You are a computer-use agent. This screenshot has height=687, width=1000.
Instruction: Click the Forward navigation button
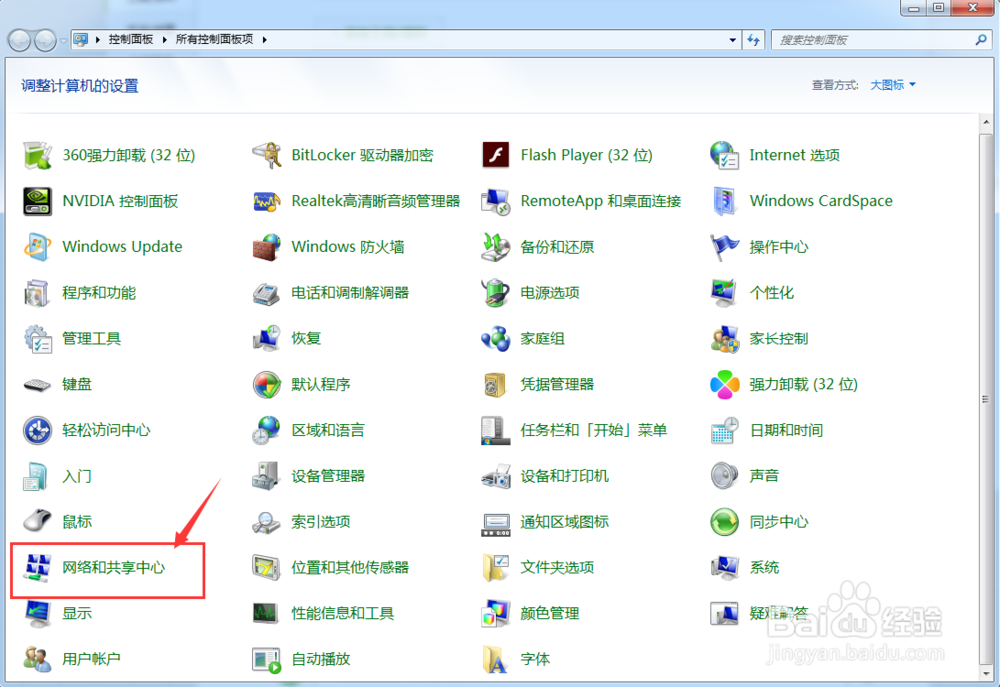click(x=45, y=41)
